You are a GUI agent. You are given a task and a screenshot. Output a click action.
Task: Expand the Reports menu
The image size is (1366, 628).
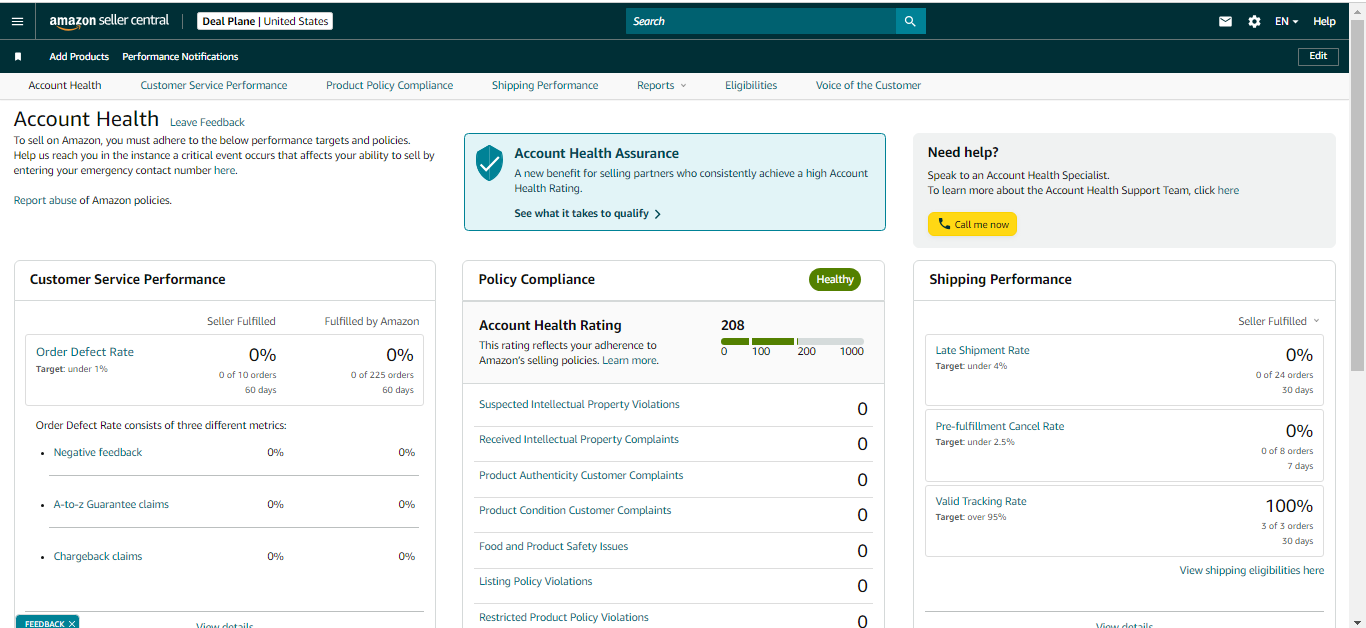662,86
